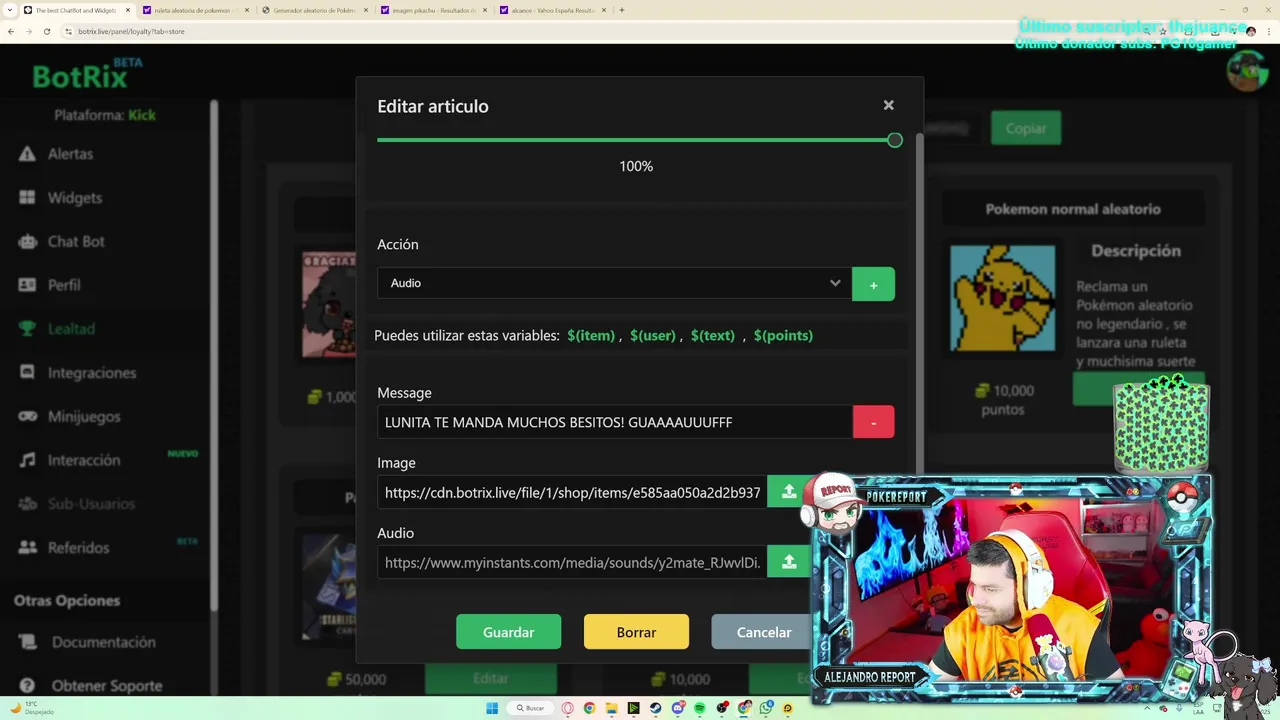Viewport: 1280px width, 720px height.
Task: Click the Interacción music note icon
Action: [27, 460]
